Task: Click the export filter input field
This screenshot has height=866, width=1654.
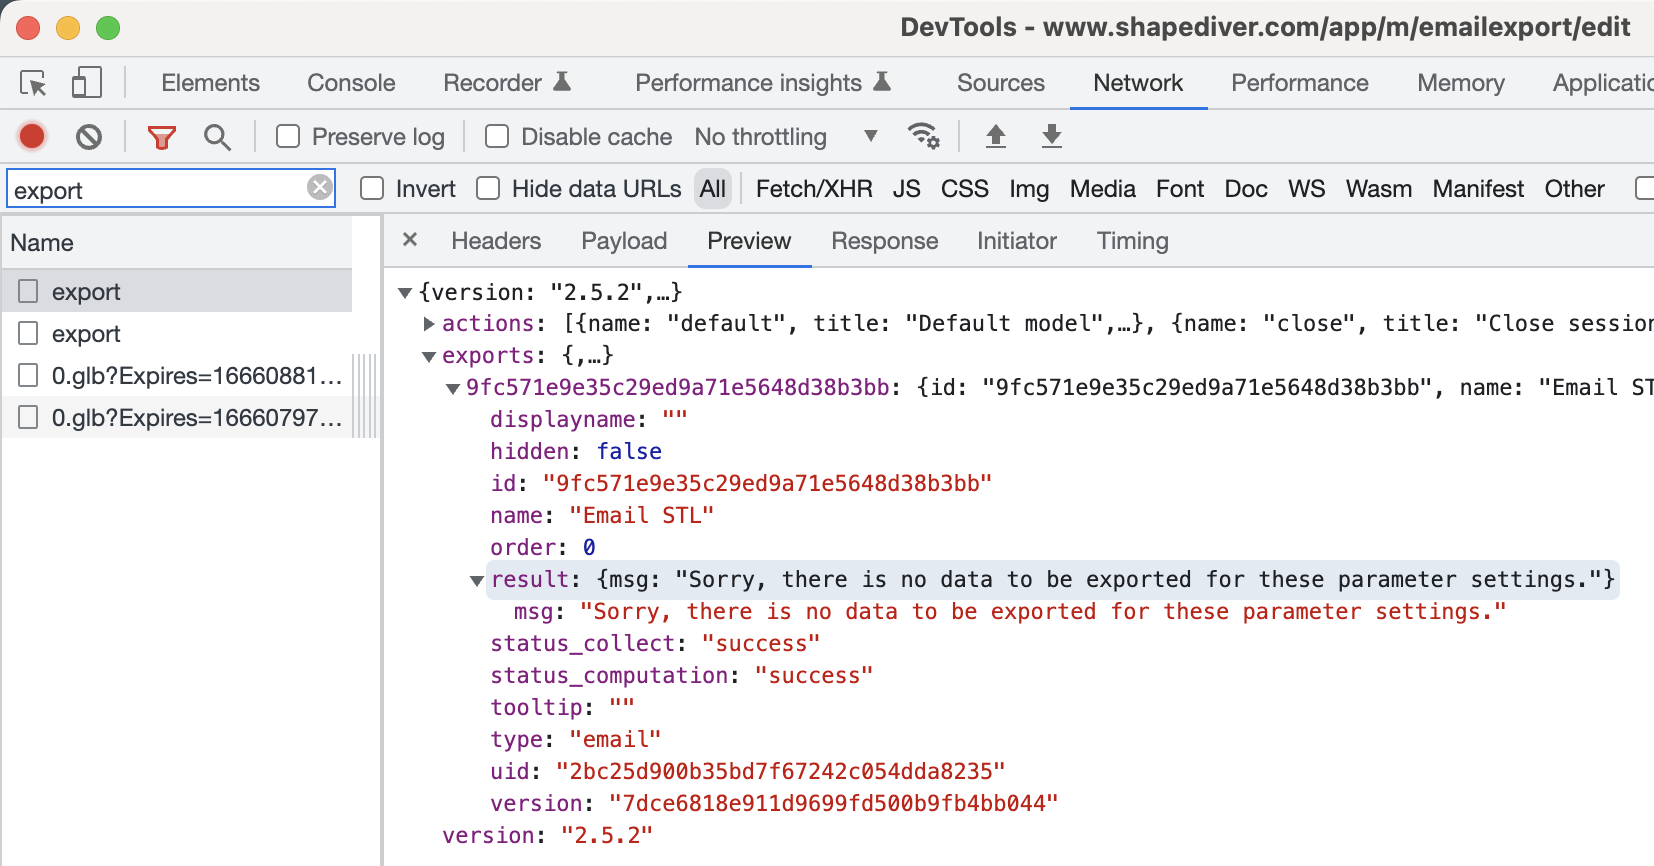Action: [155, 190]
